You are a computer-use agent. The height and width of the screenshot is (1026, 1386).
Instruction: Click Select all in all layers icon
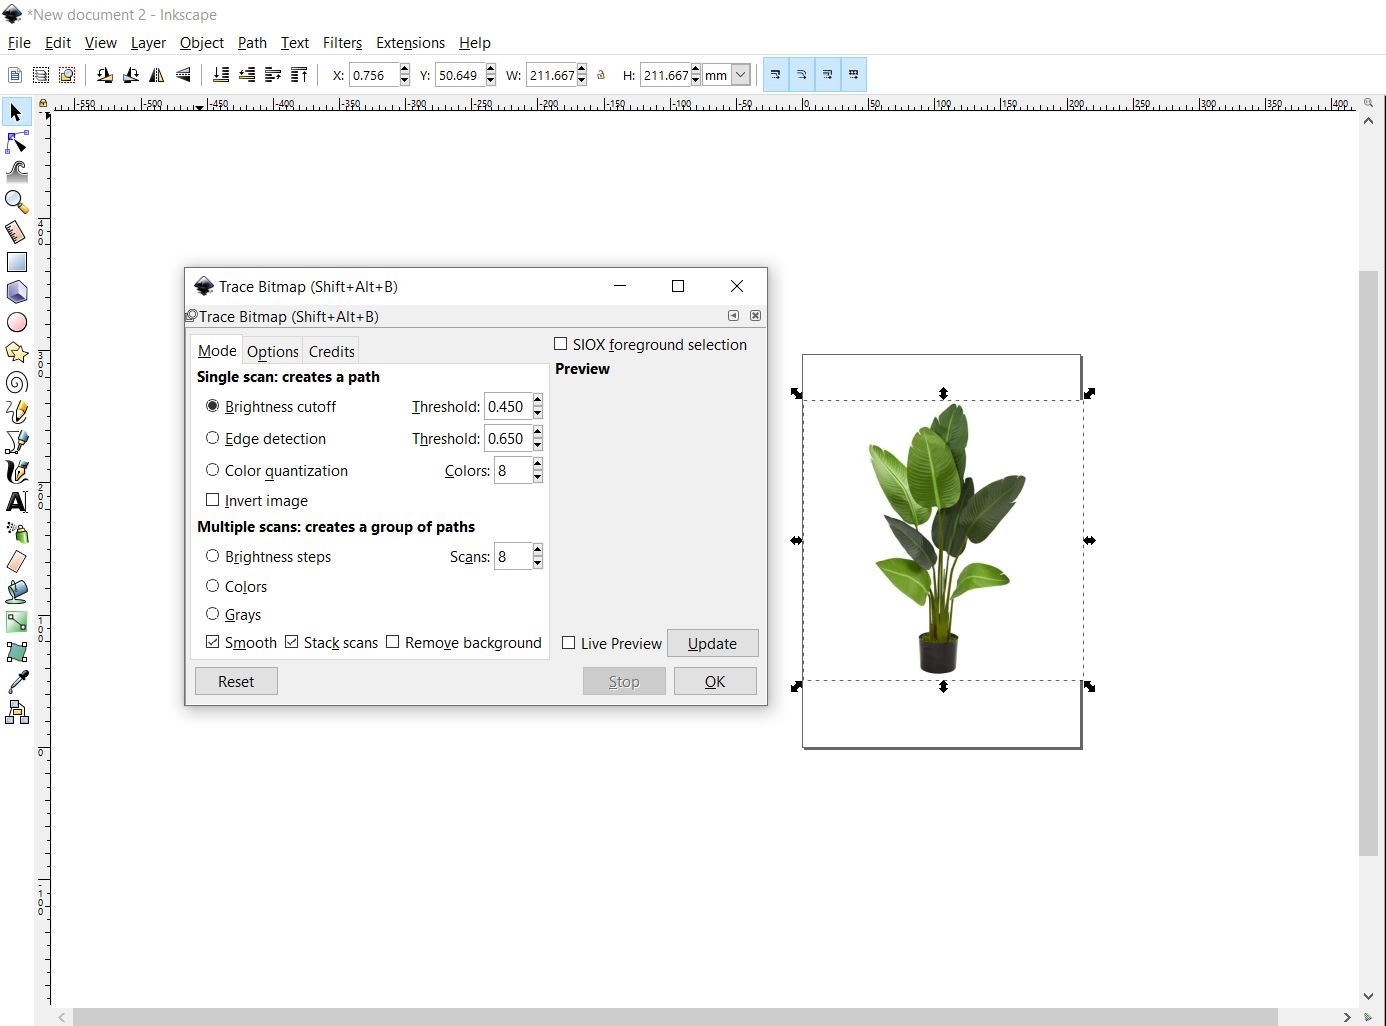point(41,75)
